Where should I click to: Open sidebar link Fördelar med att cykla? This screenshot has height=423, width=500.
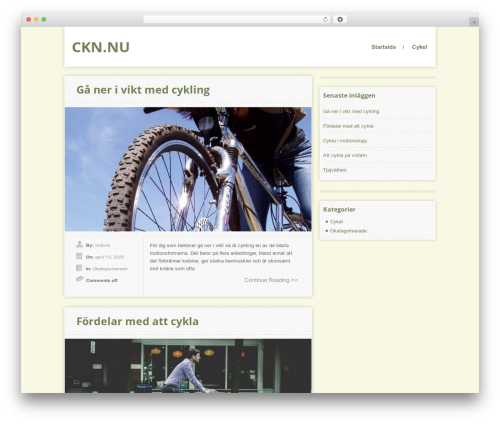click(x=348, y=126)
